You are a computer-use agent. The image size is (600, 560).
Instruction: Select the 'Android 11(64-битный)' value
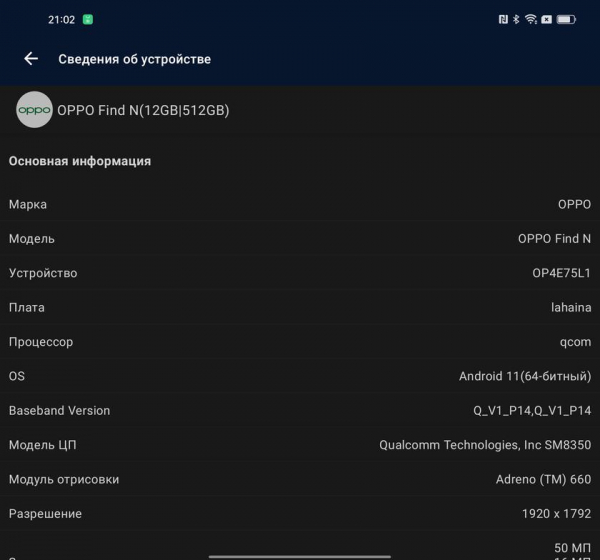pos(525,377)
